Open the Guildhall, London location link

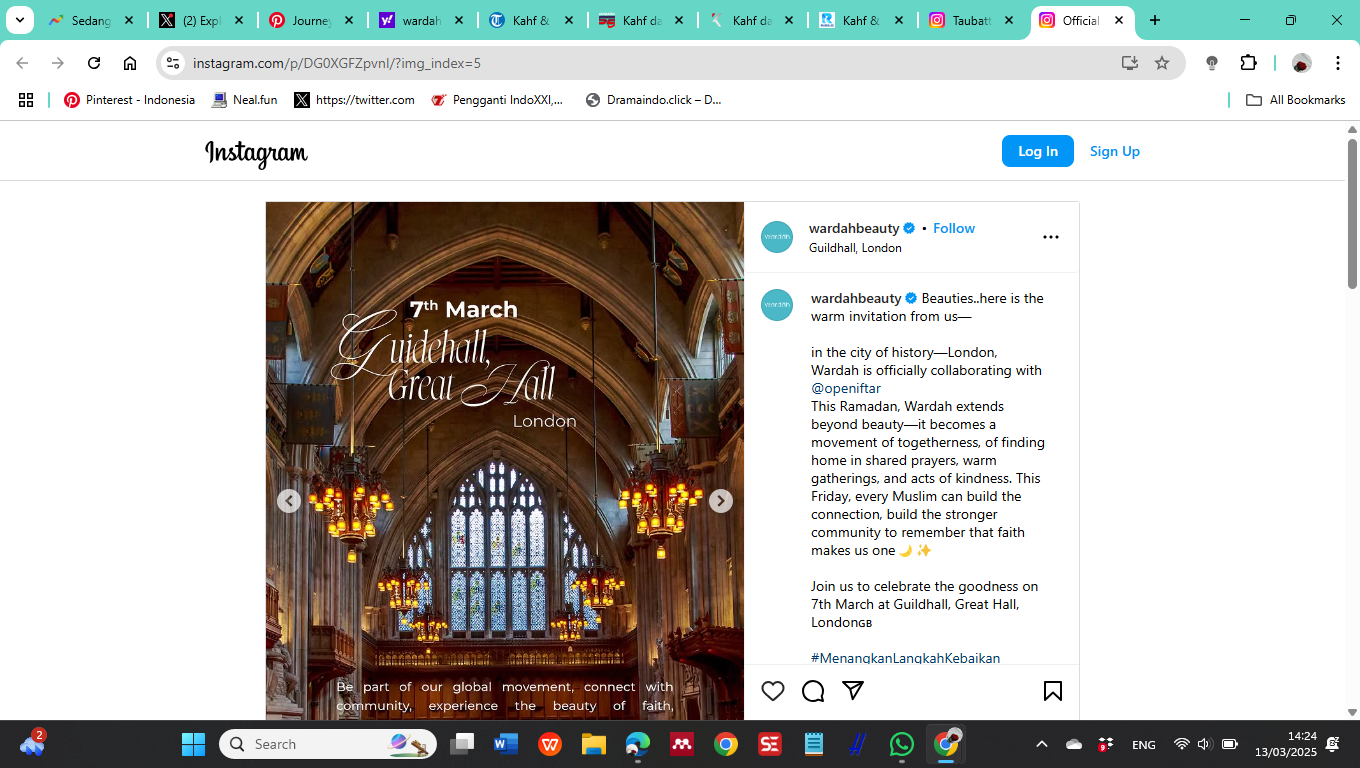pyautogui.click(x=855, y=248)
